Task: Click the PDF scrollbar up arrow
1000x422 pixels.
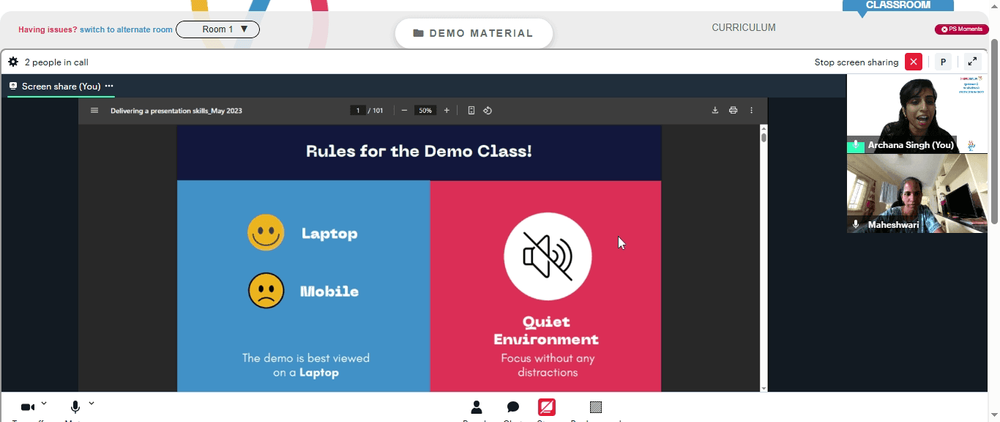Action: [763, 127]
